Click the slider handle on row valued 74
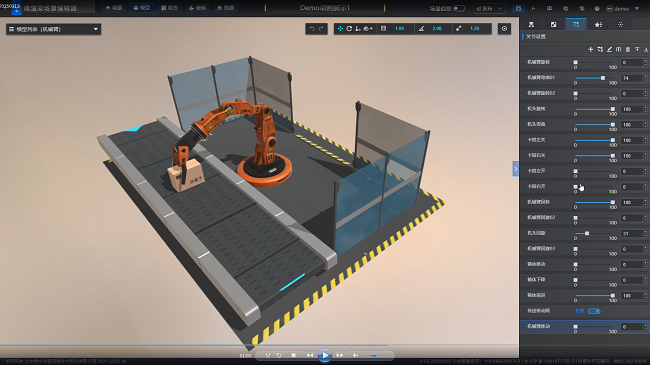Viewport: 650px width, 365px height. 603,78
